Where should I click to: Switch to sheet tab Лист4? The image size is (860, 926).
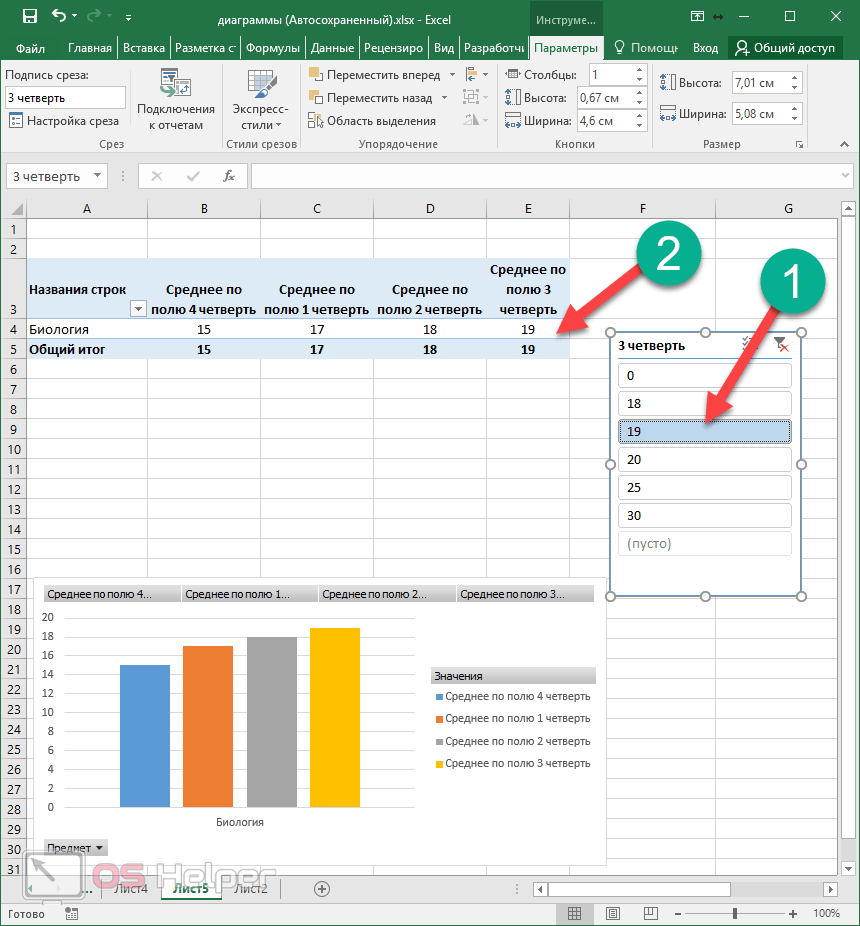click(x=130, y=888)
